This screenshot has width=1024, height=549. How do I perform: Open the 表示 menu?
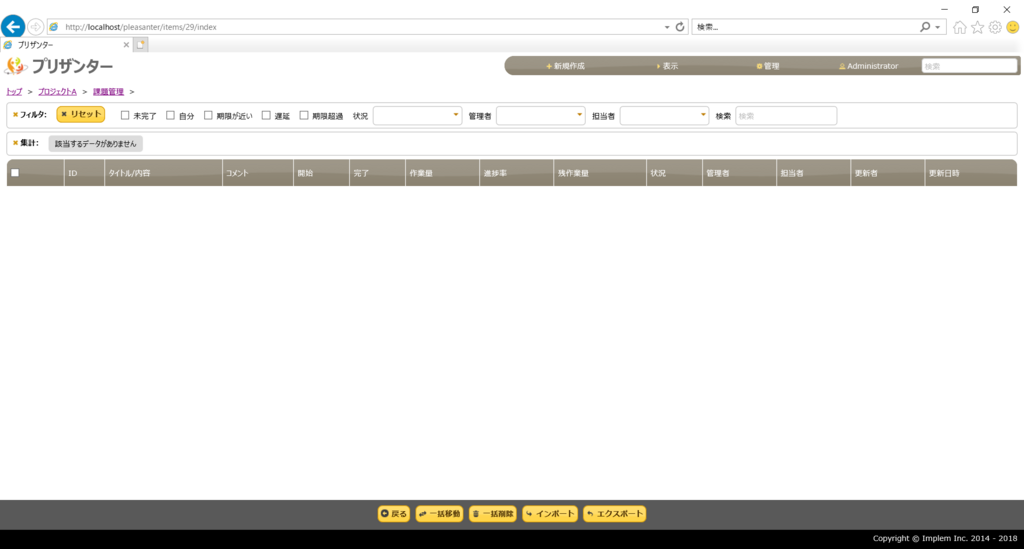[667, 66]
